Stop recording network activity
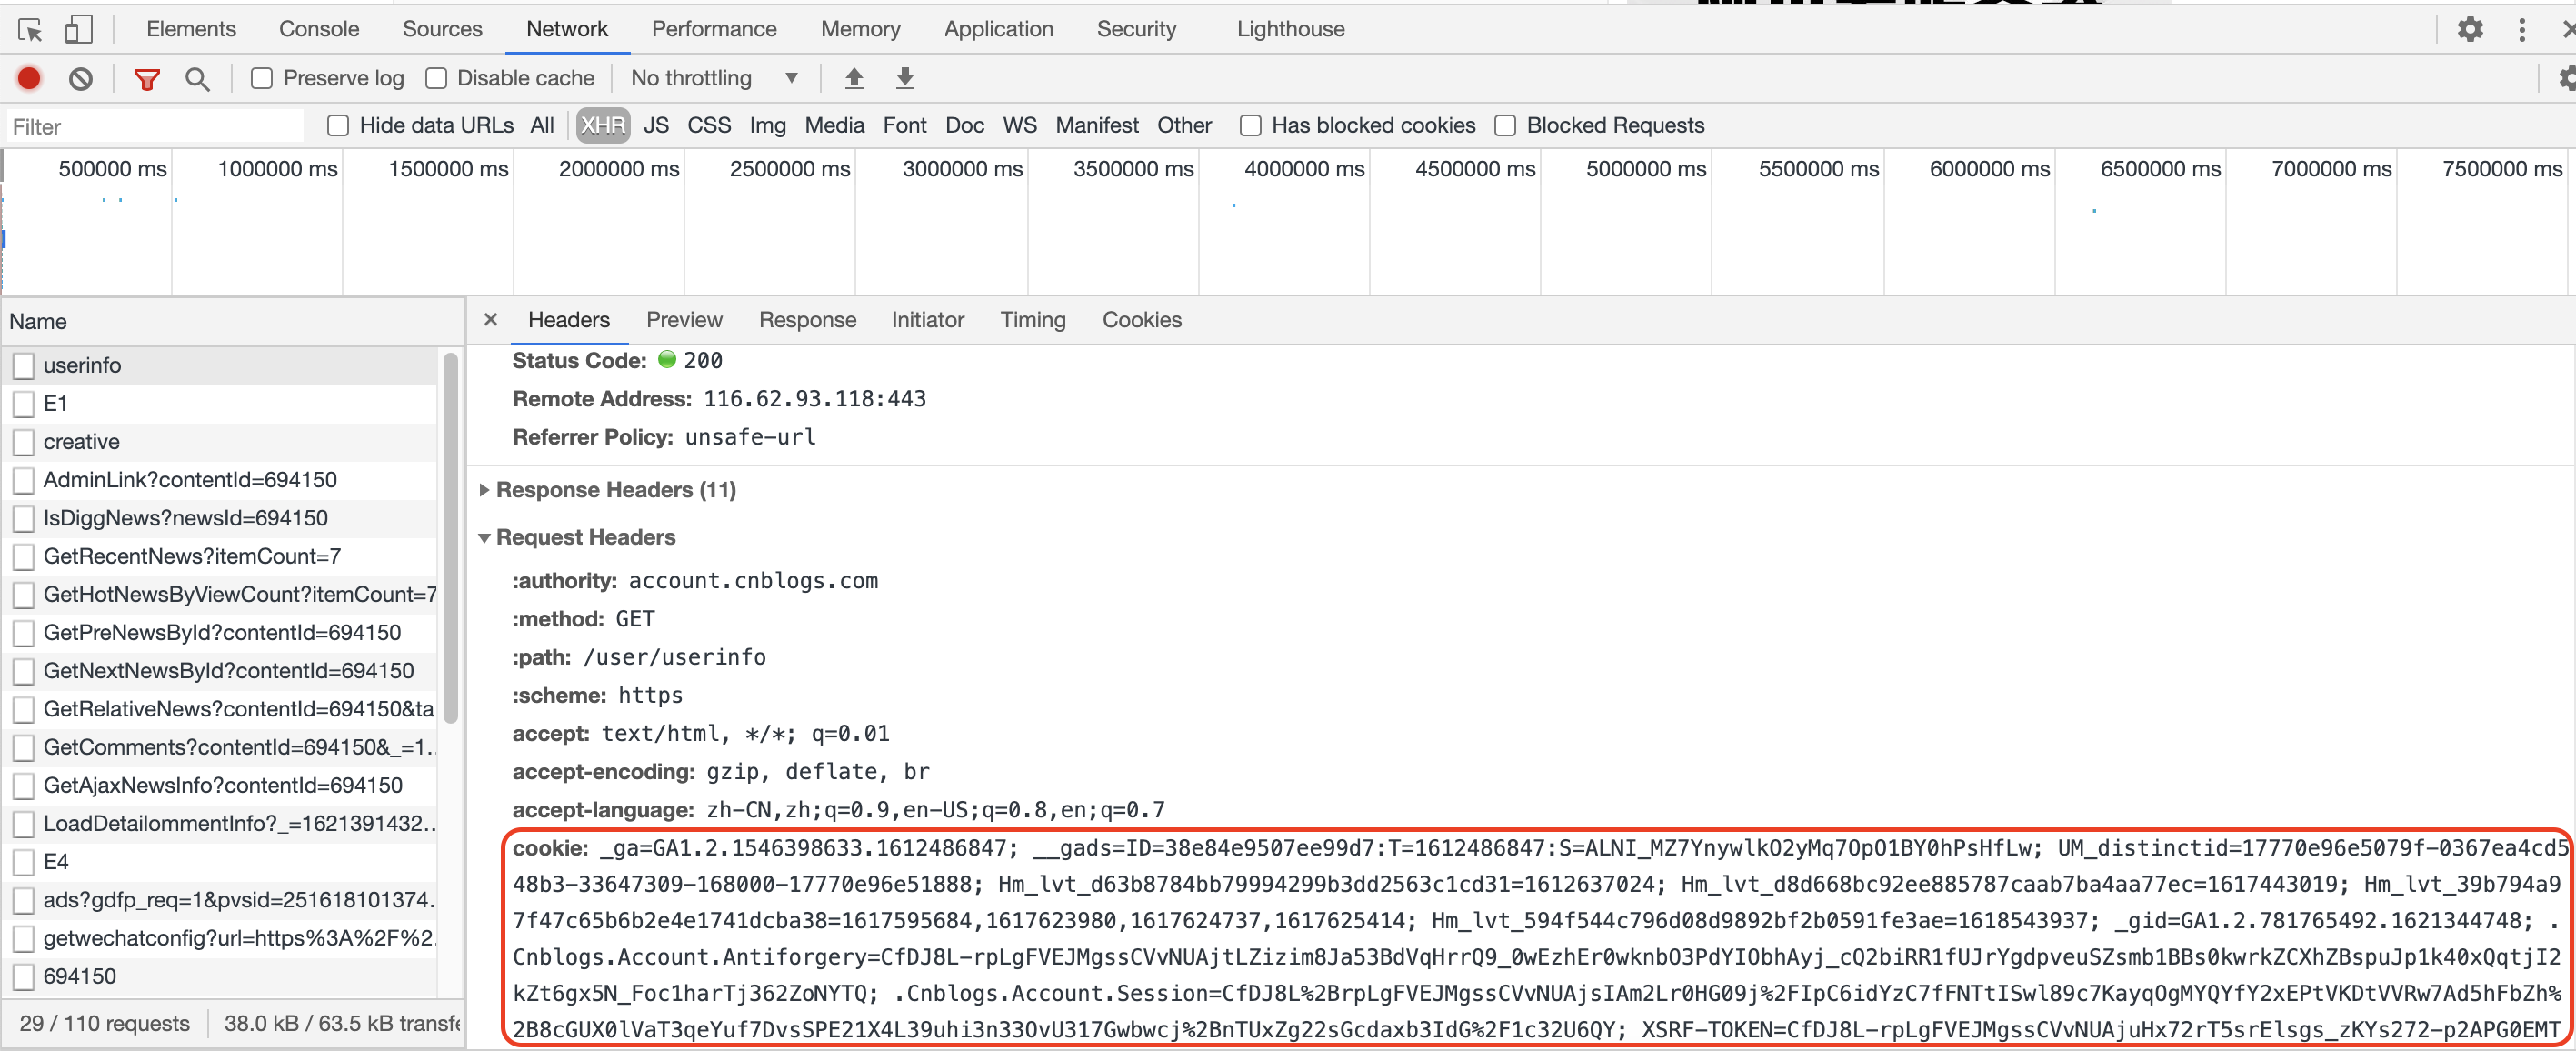Image resolution: width=2576 pixels, height=1051 pixels. point(28,78)
